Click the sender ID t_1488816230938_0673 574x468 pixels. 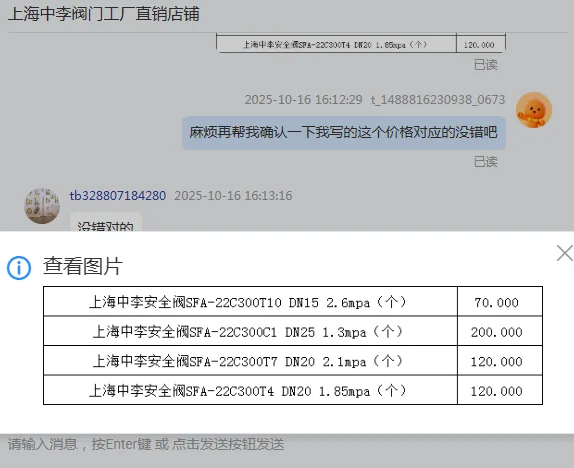438,100
